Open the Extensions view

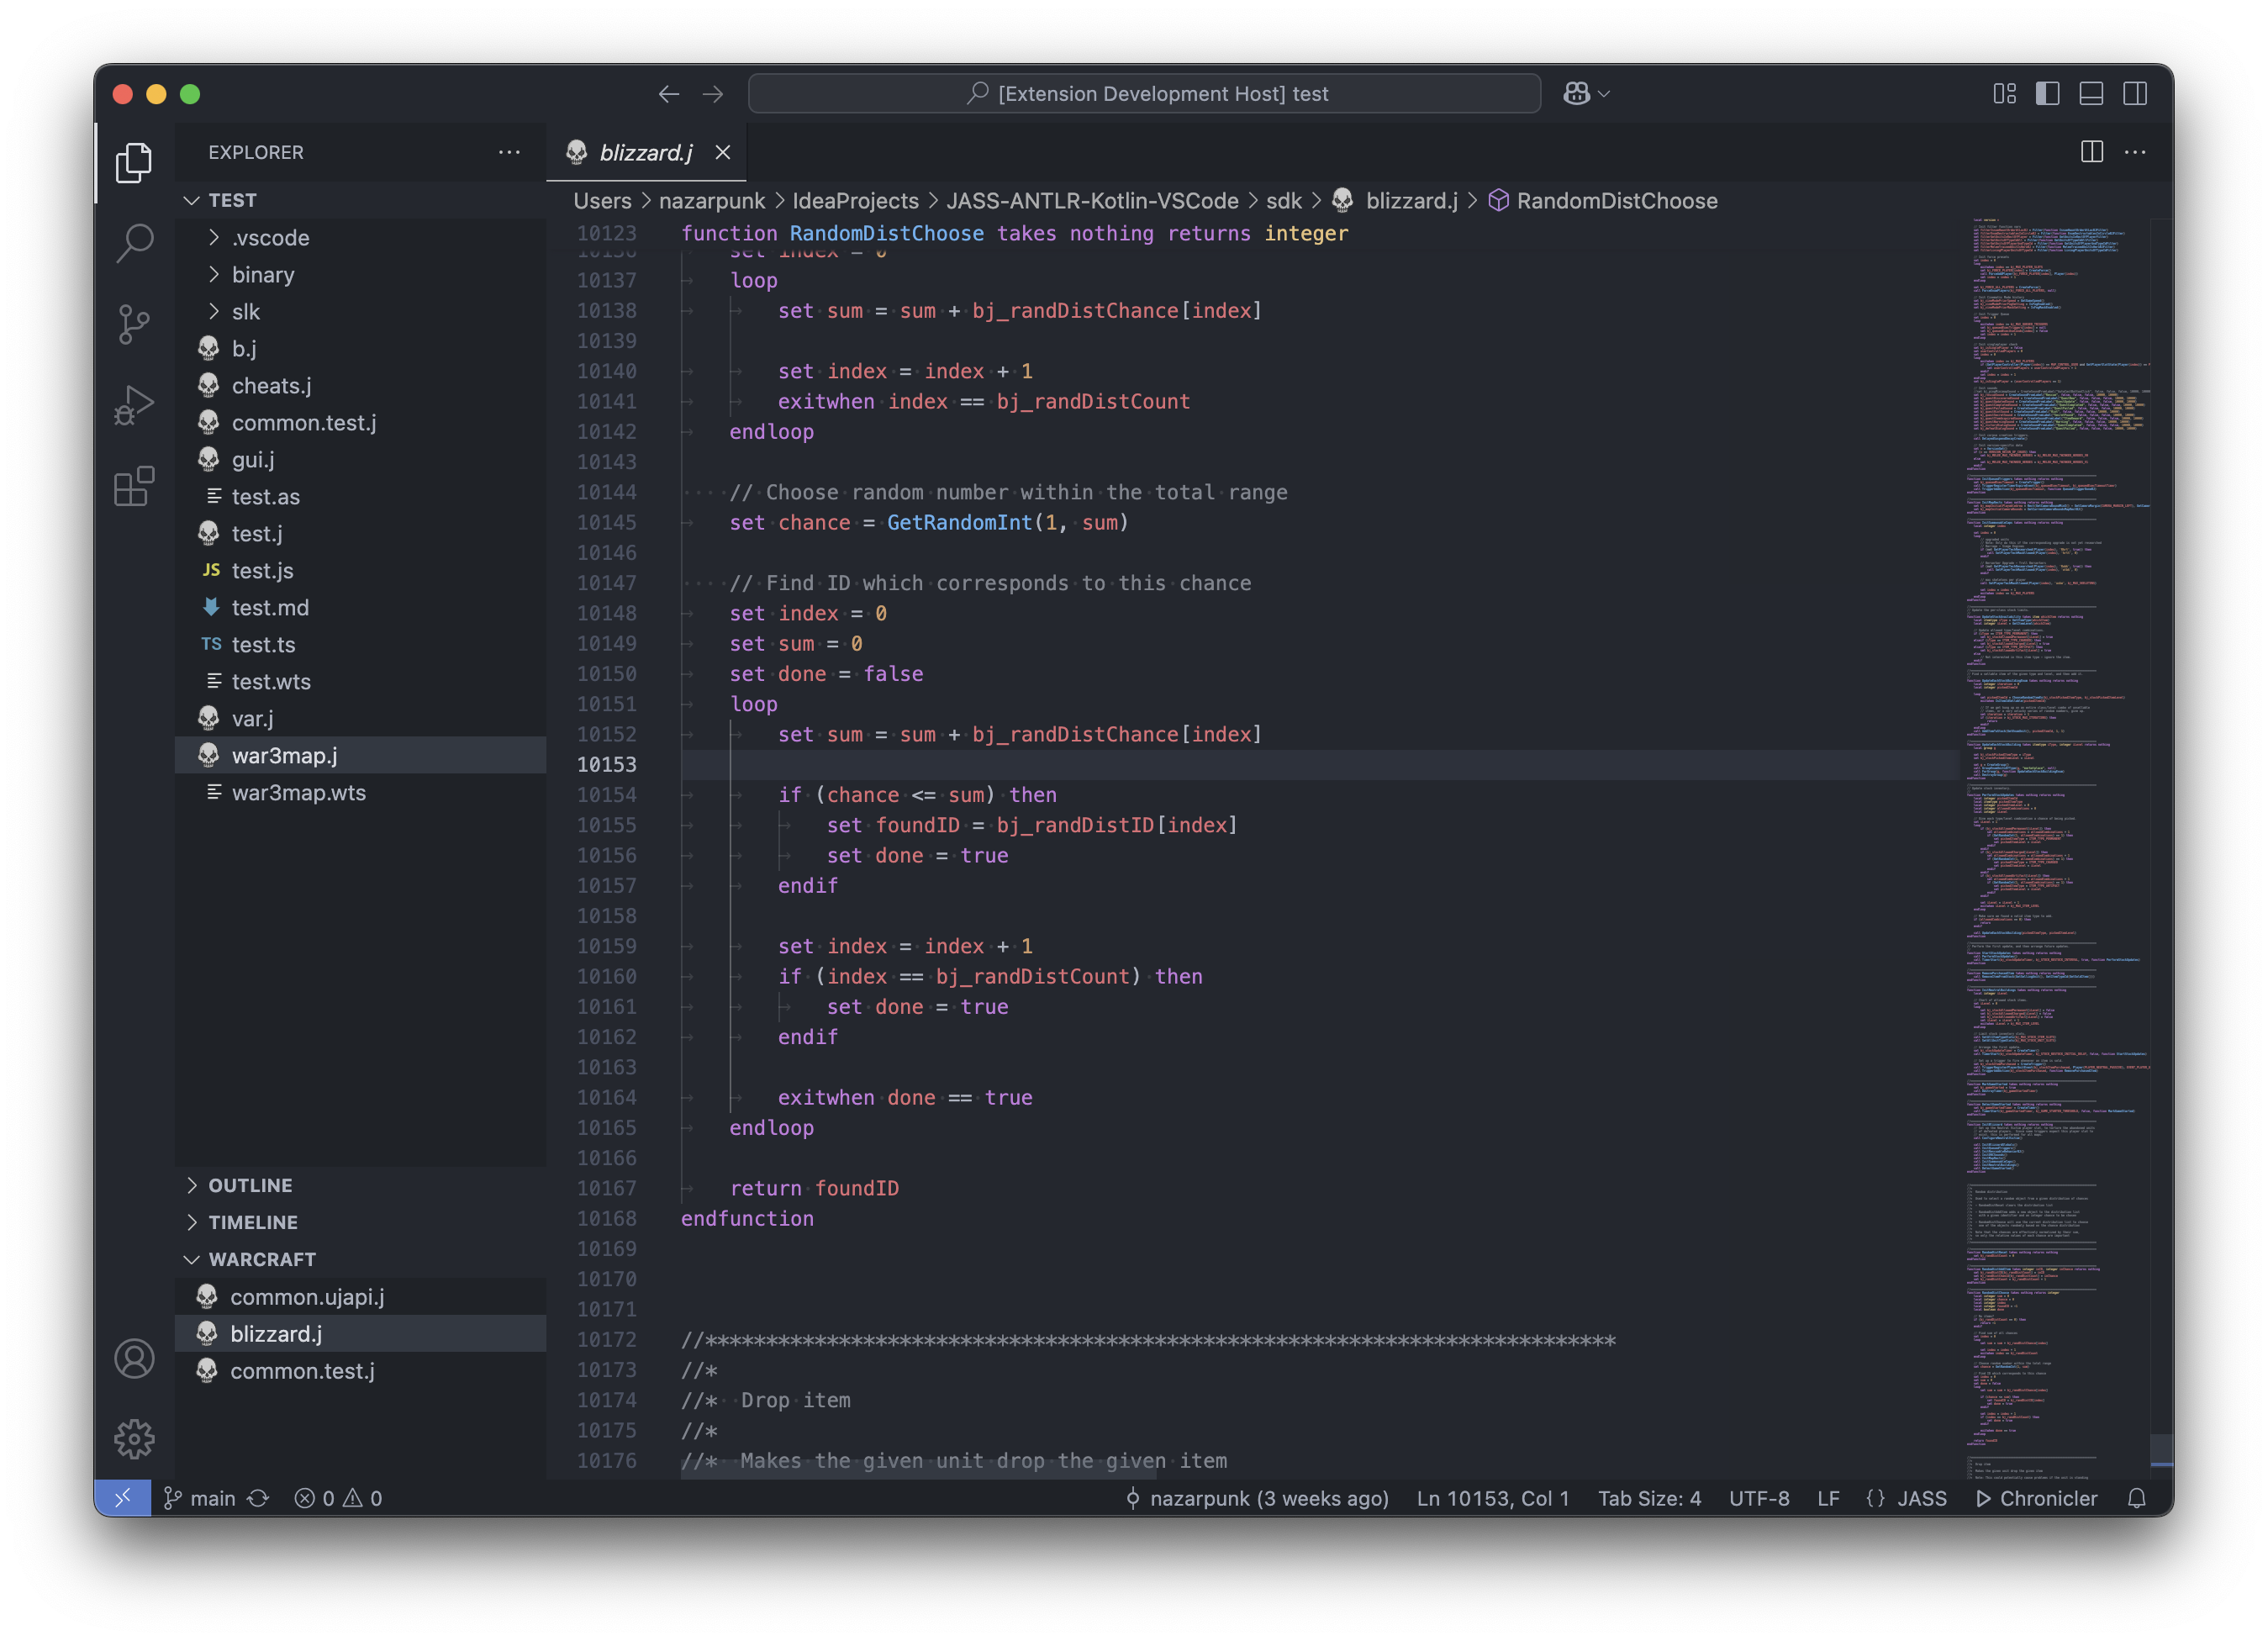[x=134, y=487]
